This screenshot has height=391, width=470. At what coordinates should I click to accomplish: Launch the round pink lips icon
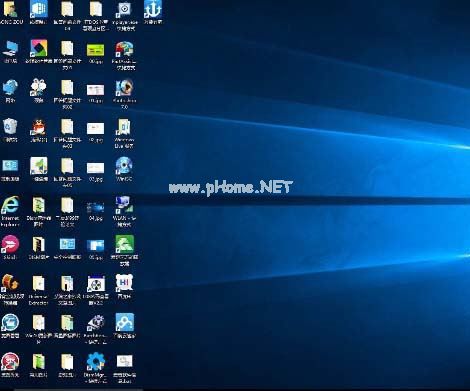[10, 244]
